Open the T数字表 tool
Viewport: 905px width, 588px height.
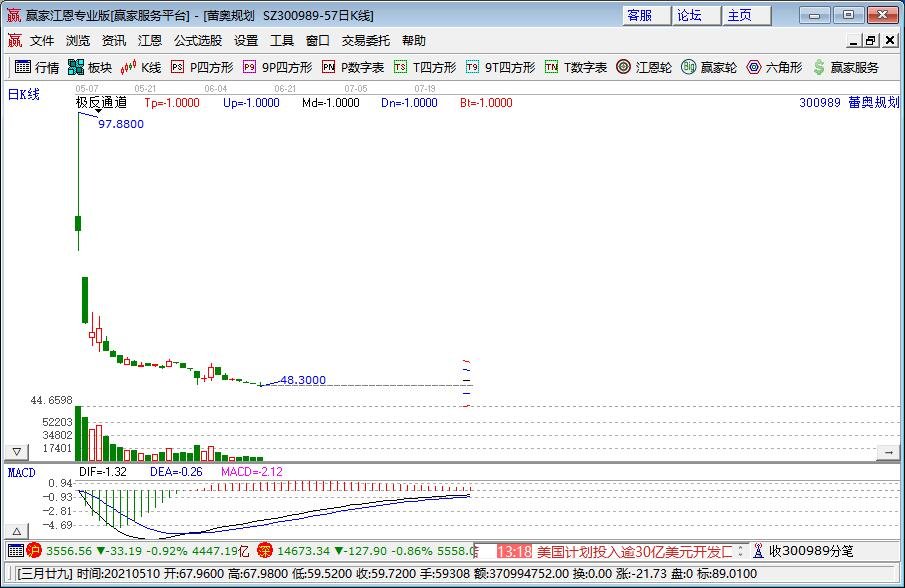[x=576, y=68]
